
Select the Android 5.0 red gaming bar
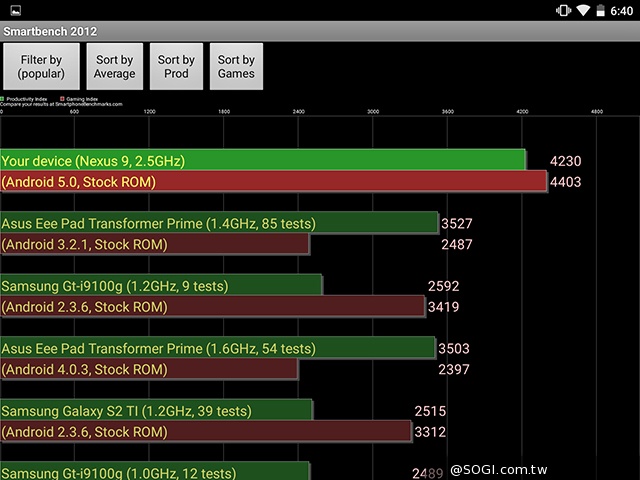pyautogui.click(x=273, y=182)
